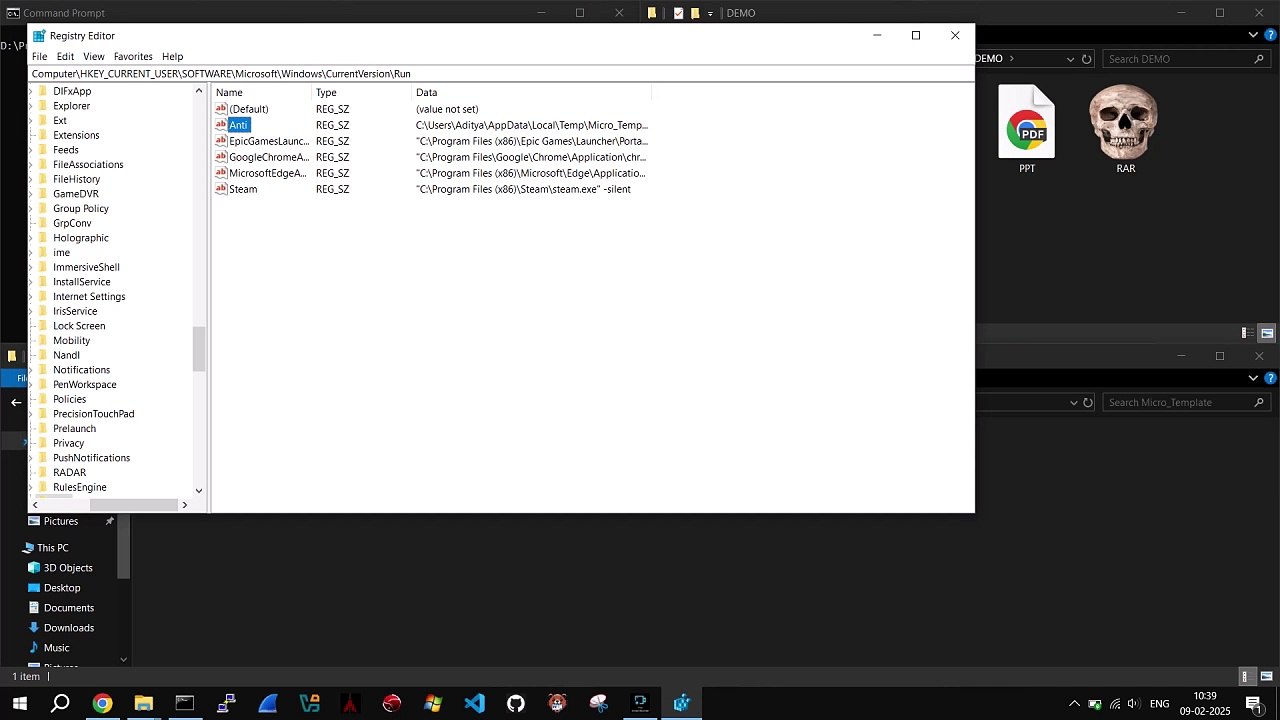This screenshot has width=1280, height=720.
Task: Select the (Default) value's string icon
Action: 221,109
